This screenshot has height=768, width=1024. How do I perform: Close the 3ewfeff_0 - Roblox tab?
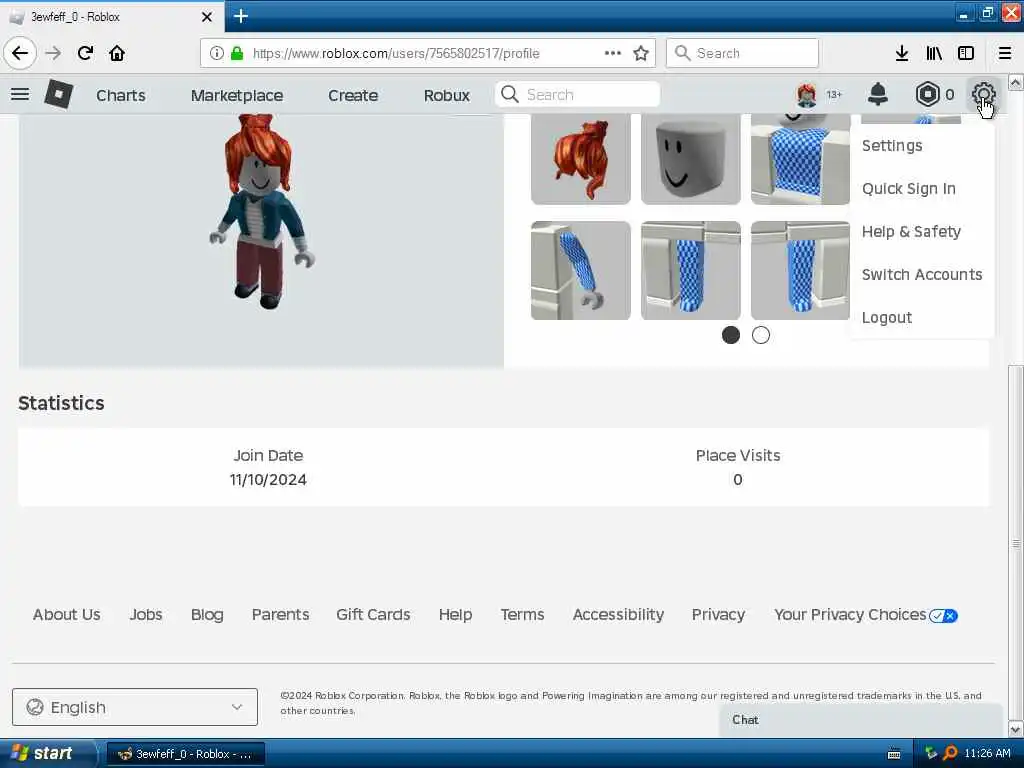206,17
